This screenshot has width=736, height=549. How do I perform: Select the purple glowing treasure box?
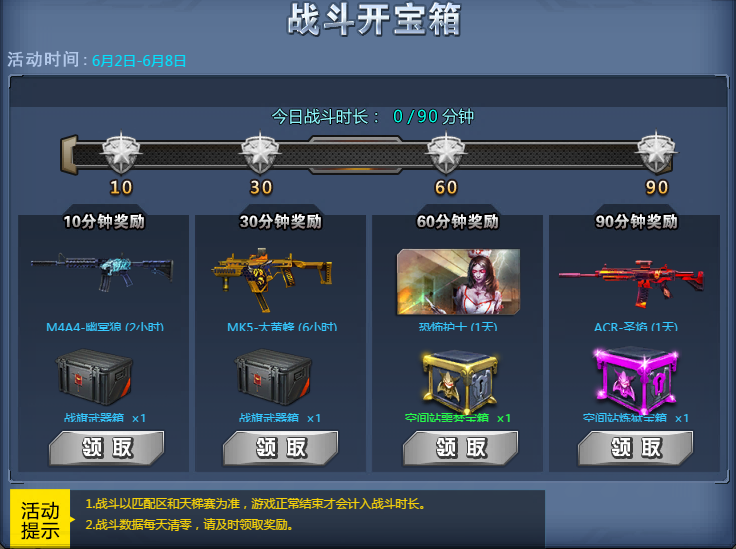click(x=636, y=381)
